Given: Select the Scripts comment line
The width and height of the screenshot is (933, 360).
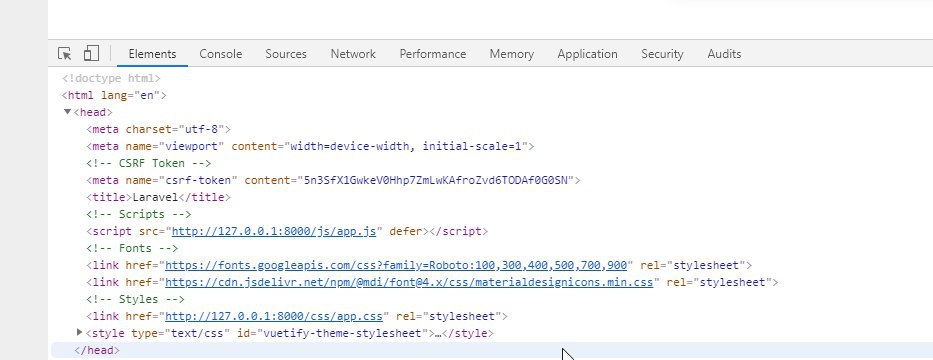Looking at the screenshot, I should coord(139,214).
